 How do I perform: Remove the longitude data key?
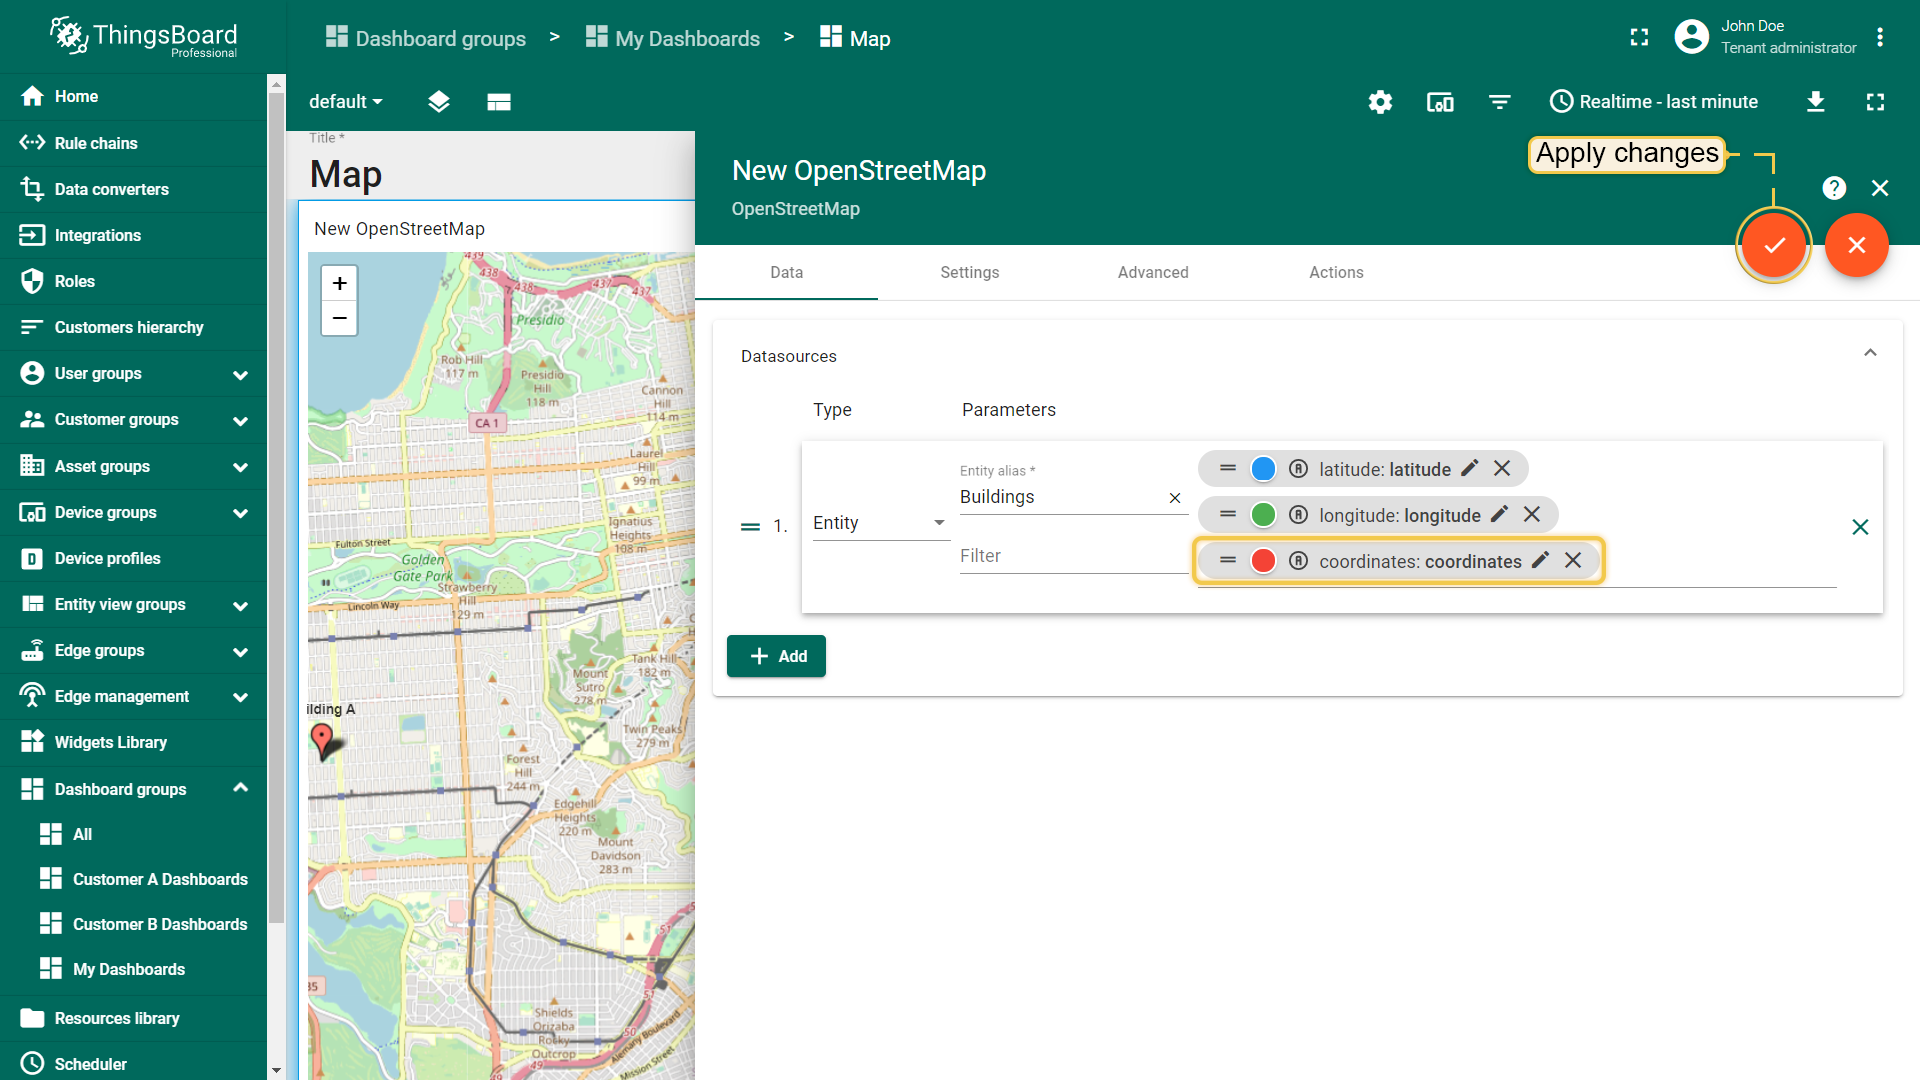tap(1532, 514)
